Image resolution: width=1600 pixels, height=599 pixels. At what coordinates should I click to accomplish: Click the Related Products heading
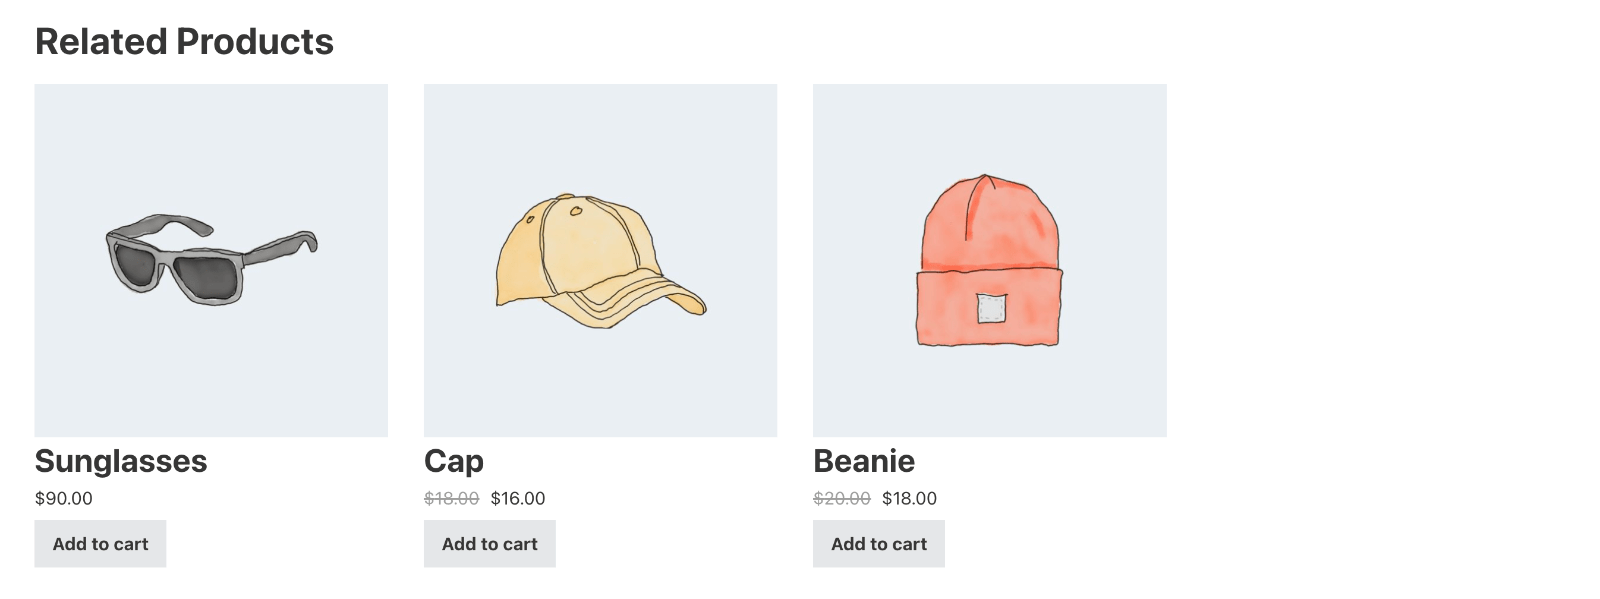pyautogui.click(x=184, y=42)
